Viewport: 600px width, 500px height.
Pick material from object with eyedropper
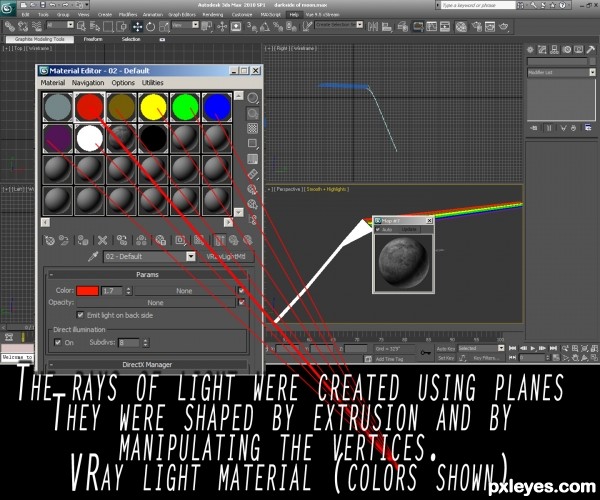[93, 256]
